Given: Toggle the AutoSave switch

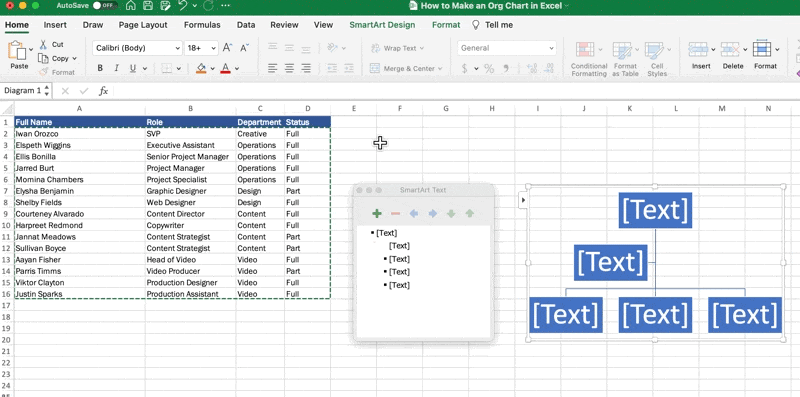Looking at the screenshot, I should point(106,6).
